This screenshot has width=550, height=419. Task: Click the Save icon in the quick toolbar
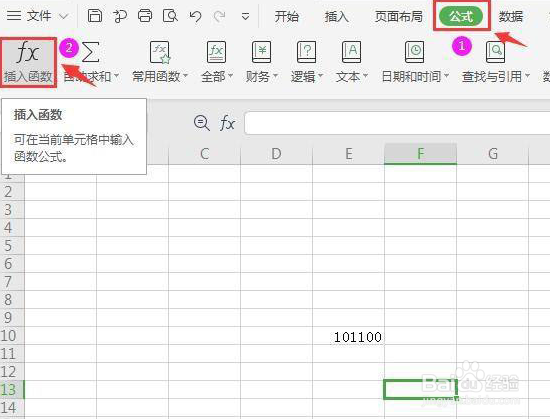coord(95,16)
